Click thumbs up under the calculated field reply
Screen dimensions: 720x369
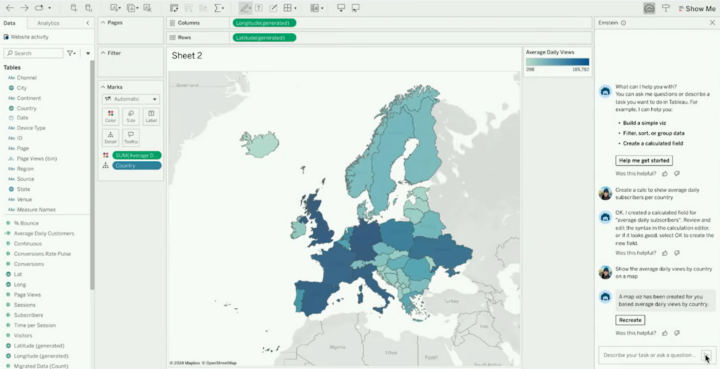[x=665, y=253]
